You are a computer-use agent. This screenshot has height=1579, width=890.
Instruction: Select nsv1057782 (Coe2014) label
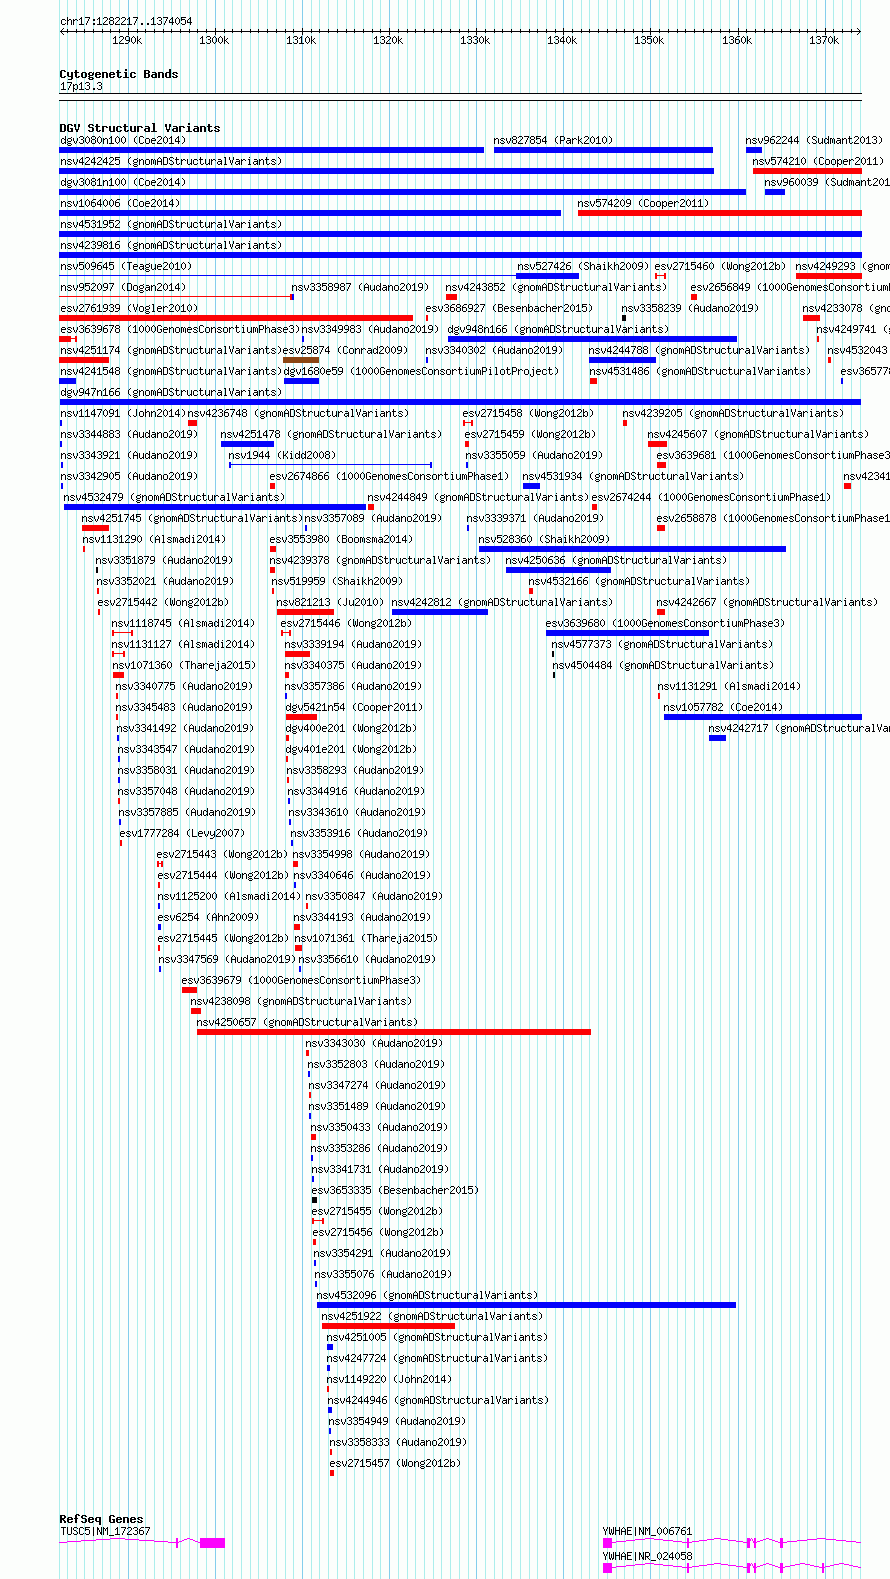pos(724,707)
